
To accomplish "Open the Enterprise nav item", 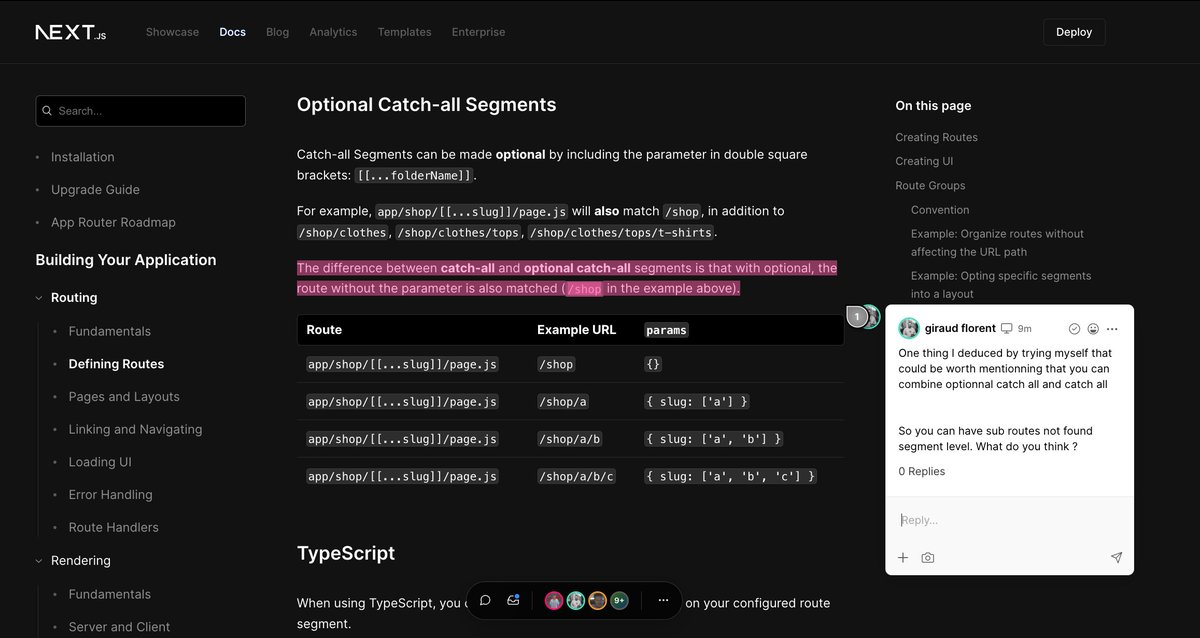I will tap(478, 32).
